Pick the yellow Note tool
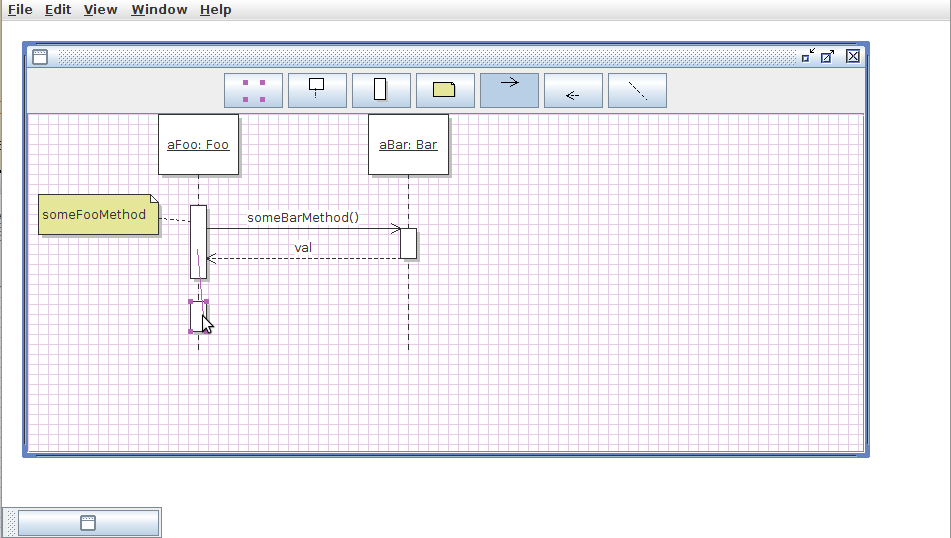The width and height of the screenshot is (951, 538). point(444,90)
